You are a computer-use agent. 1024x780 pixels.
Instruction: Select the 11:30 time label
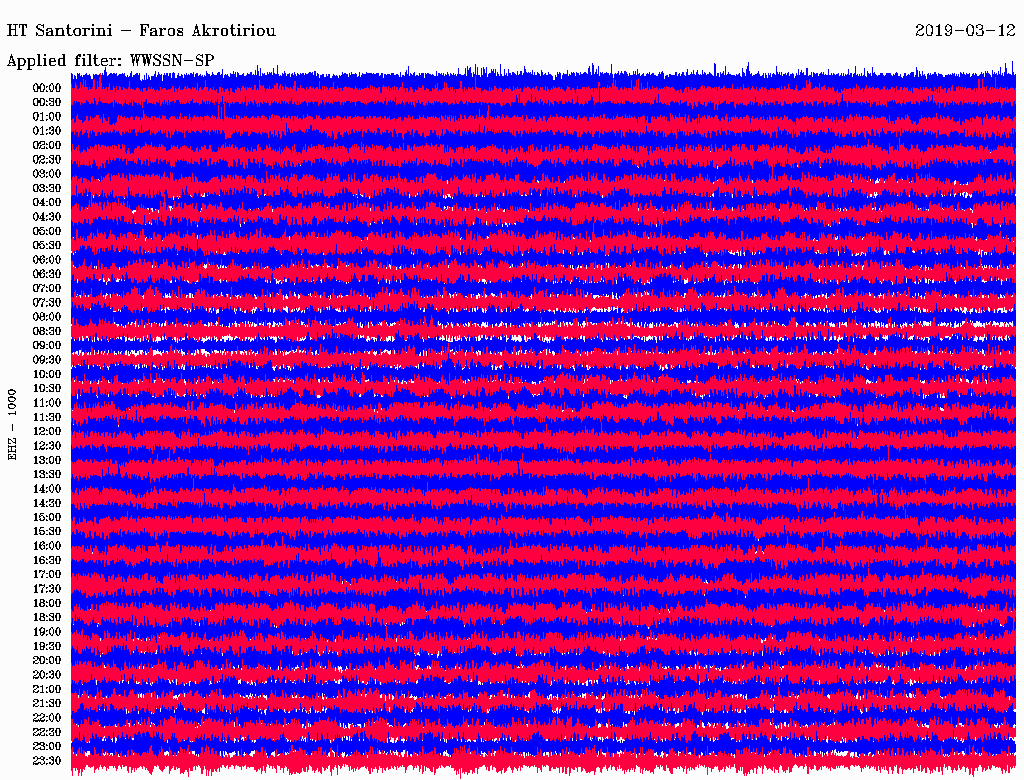click(x=47, y=417)
